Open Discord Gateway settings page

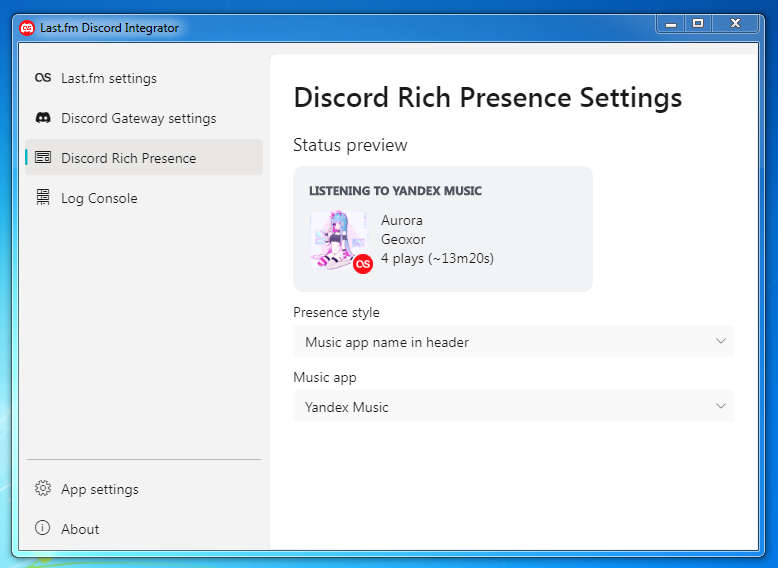(x=144, y=118)
